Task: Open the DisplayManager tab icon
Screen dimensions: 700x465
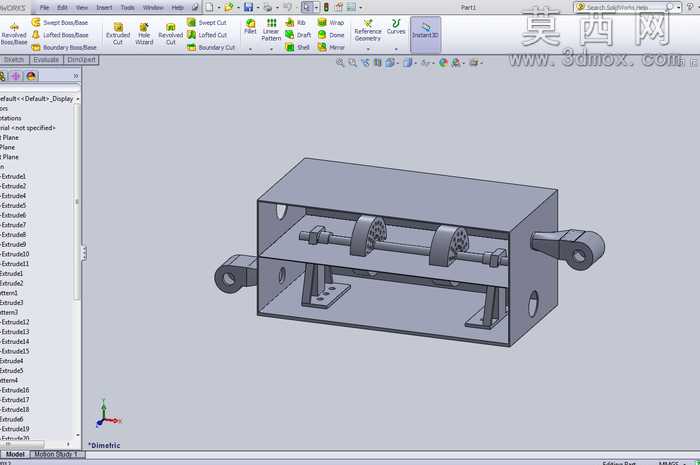Action: pos(31,76)
